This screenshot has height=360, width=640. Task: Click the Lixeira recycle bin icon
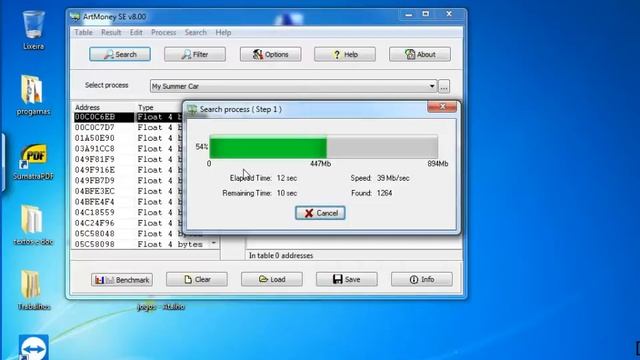pyautogui.click(x=33, y=30)
